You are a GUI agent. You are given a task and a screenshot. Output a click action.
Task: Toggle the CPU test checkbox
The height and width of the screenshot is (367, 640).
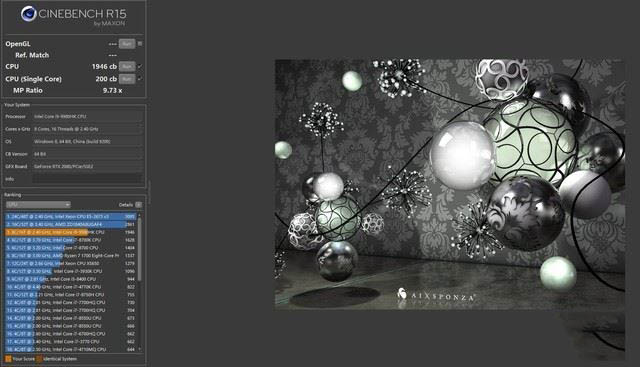click(x=140, y=67)
